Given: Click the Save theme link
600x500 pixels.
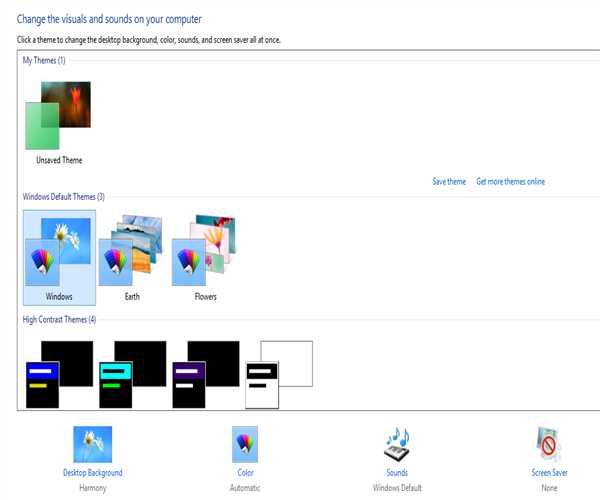Looking at the screenshot, I should [x=449, y=182].
